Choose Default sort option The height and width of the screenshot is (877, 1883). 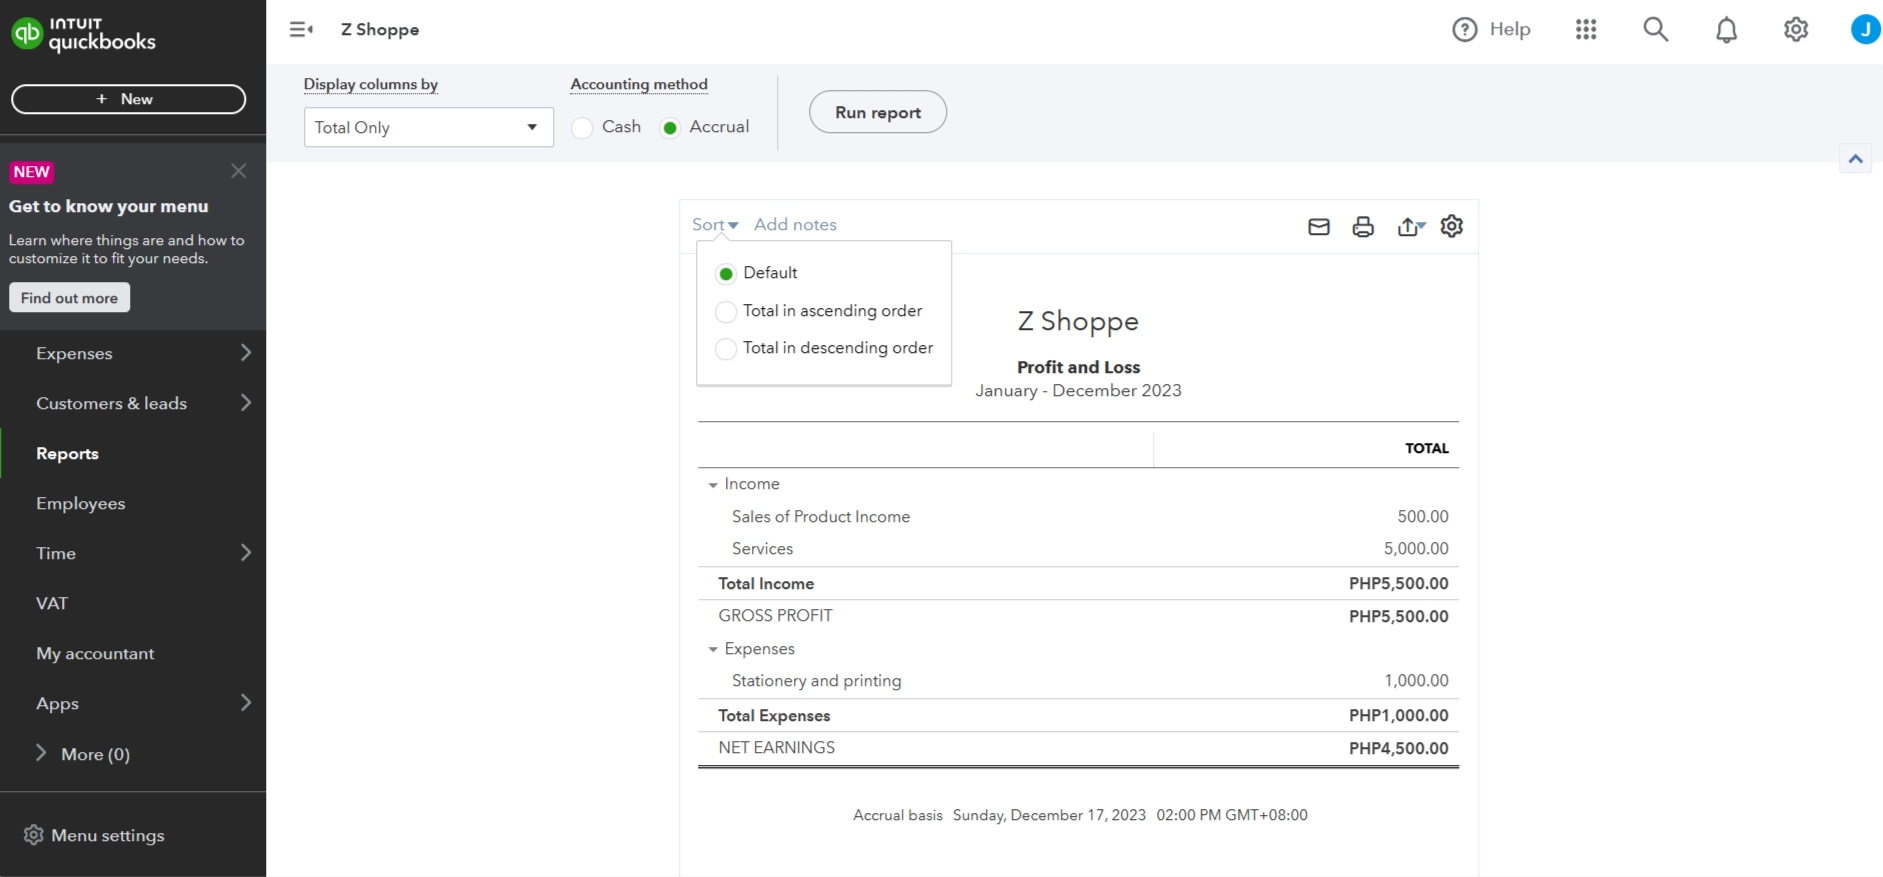(726, 274)
